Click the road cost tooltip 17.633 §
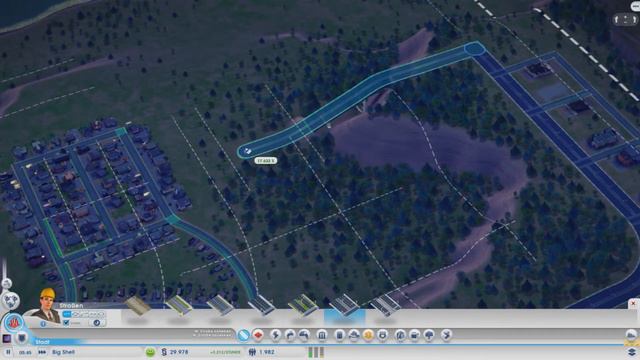640x360 pixels. click(x=266, y=161)
